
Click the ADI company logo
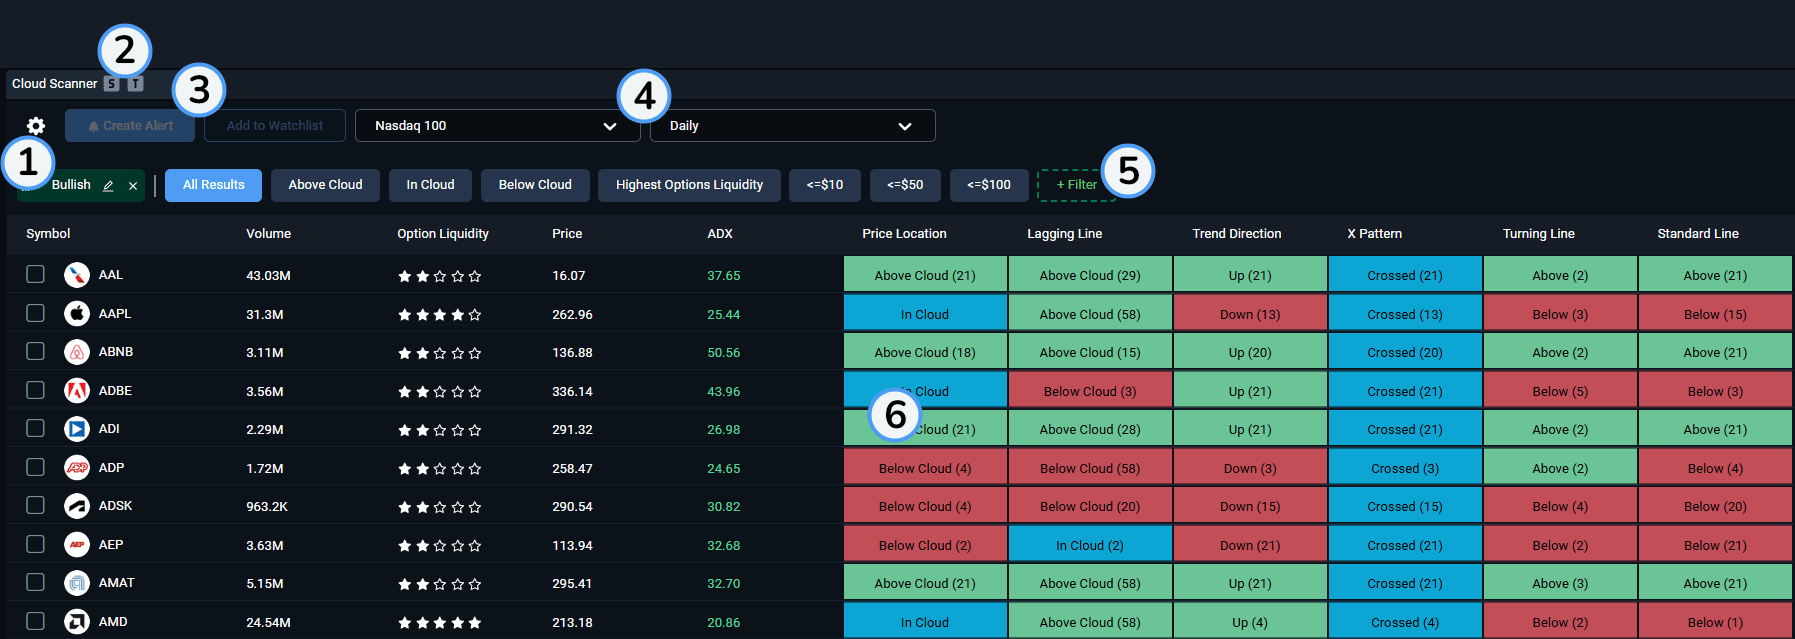pyautogui.click(x=77, y=429)
